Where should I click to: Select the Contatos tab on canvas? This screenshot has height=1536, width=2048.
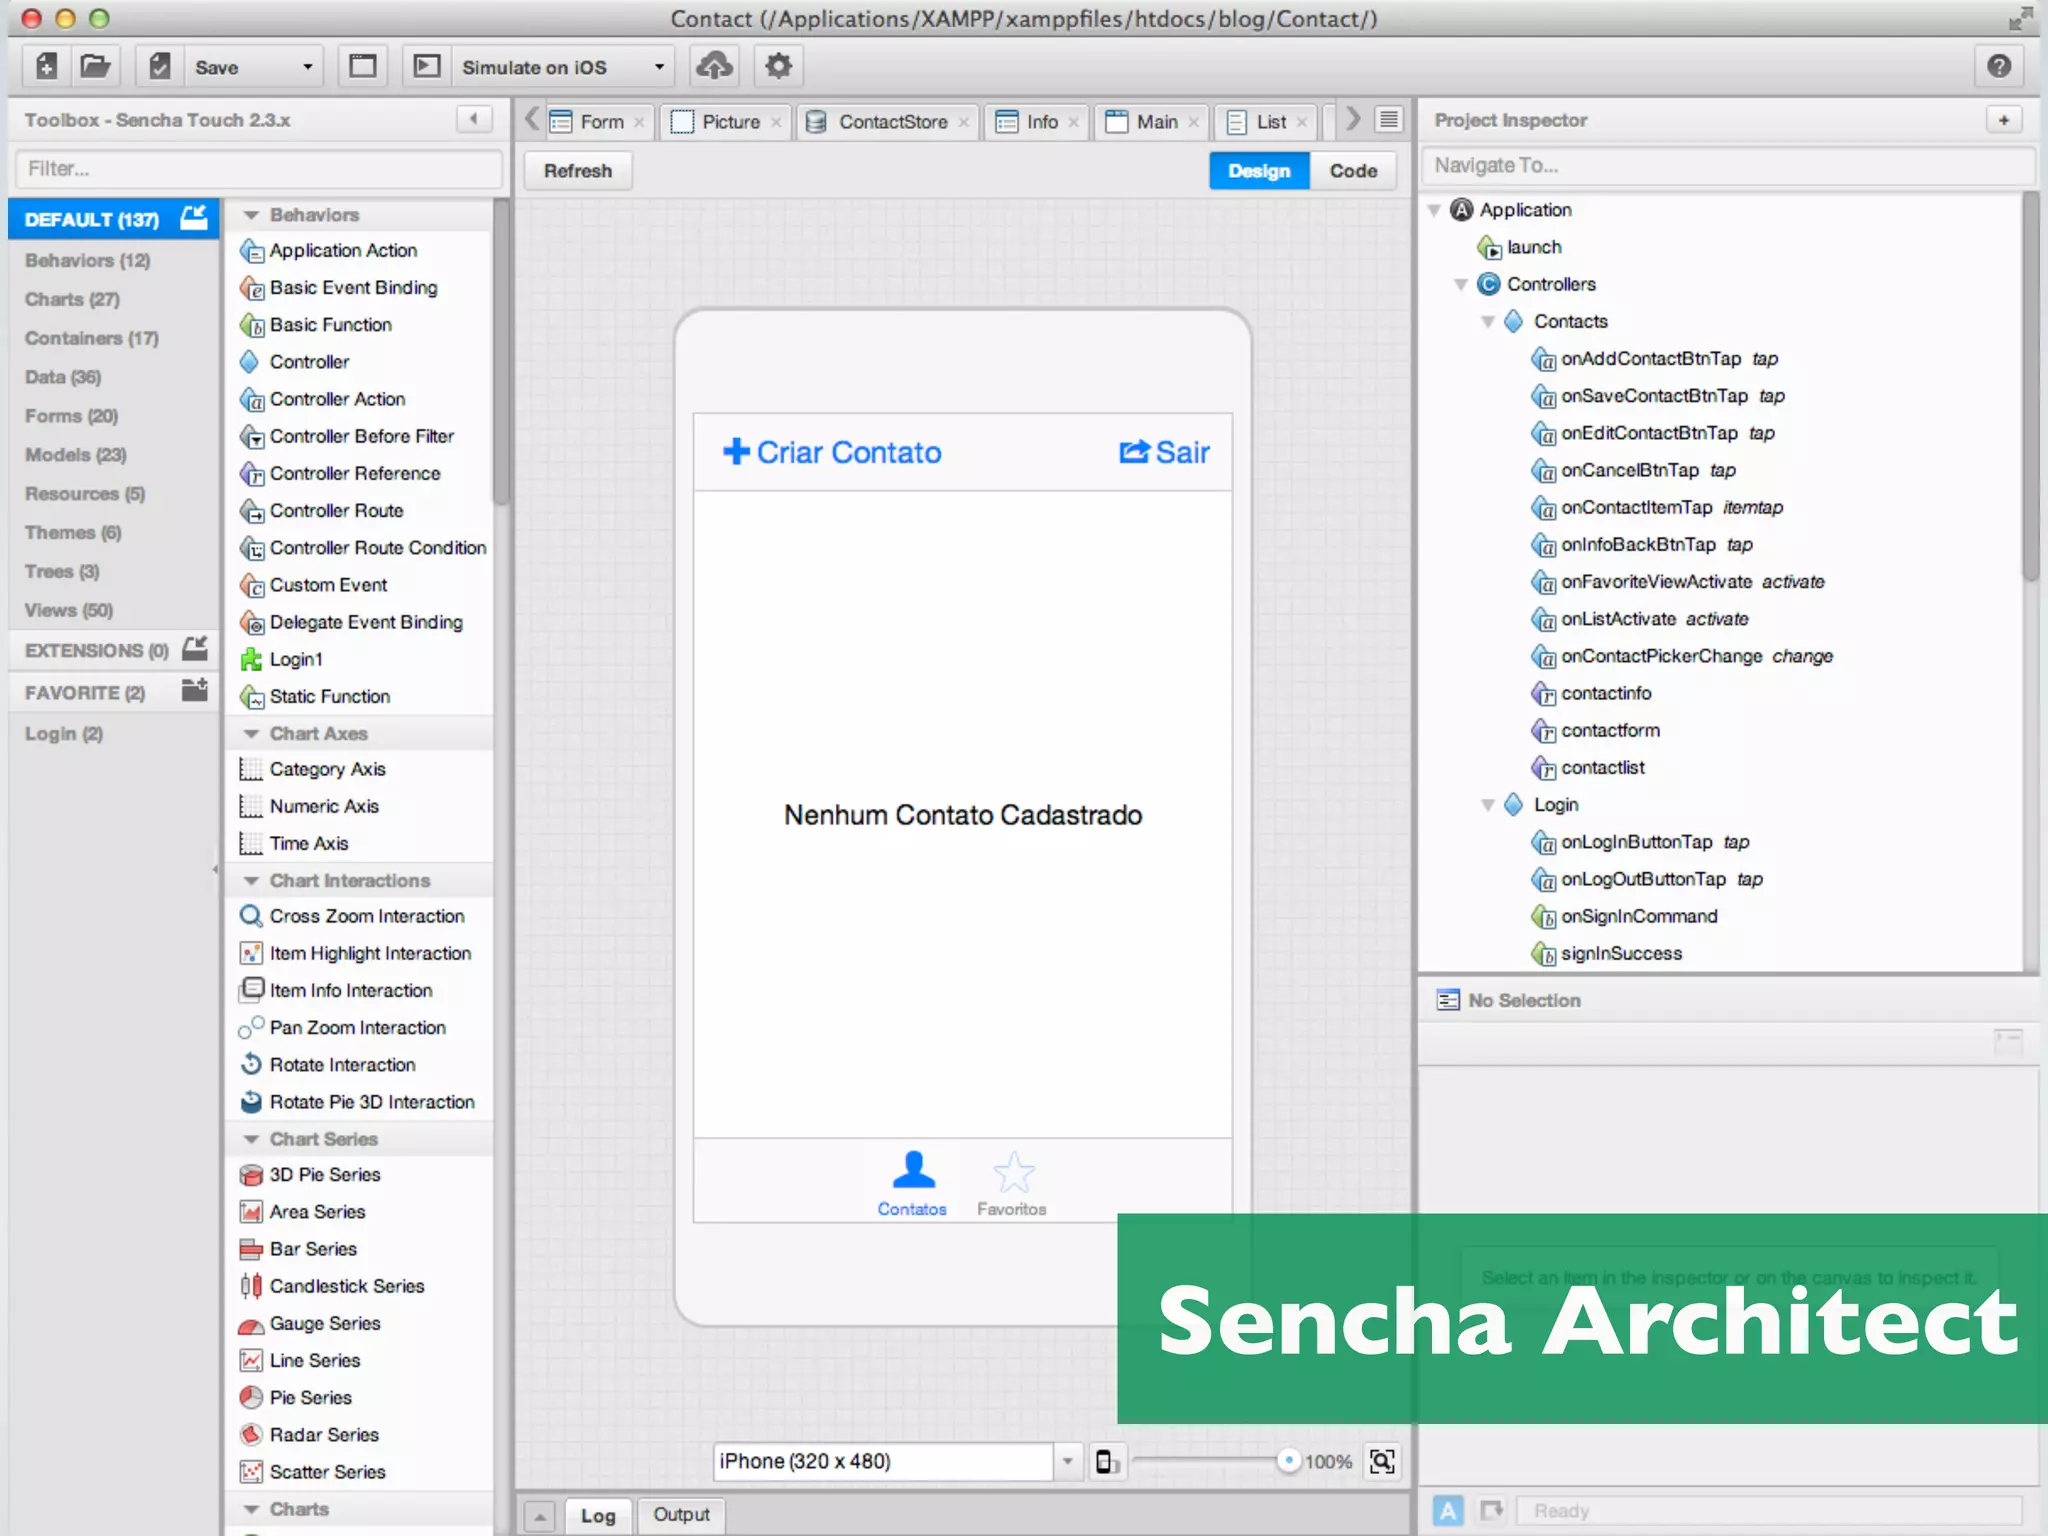point(912,1184)
